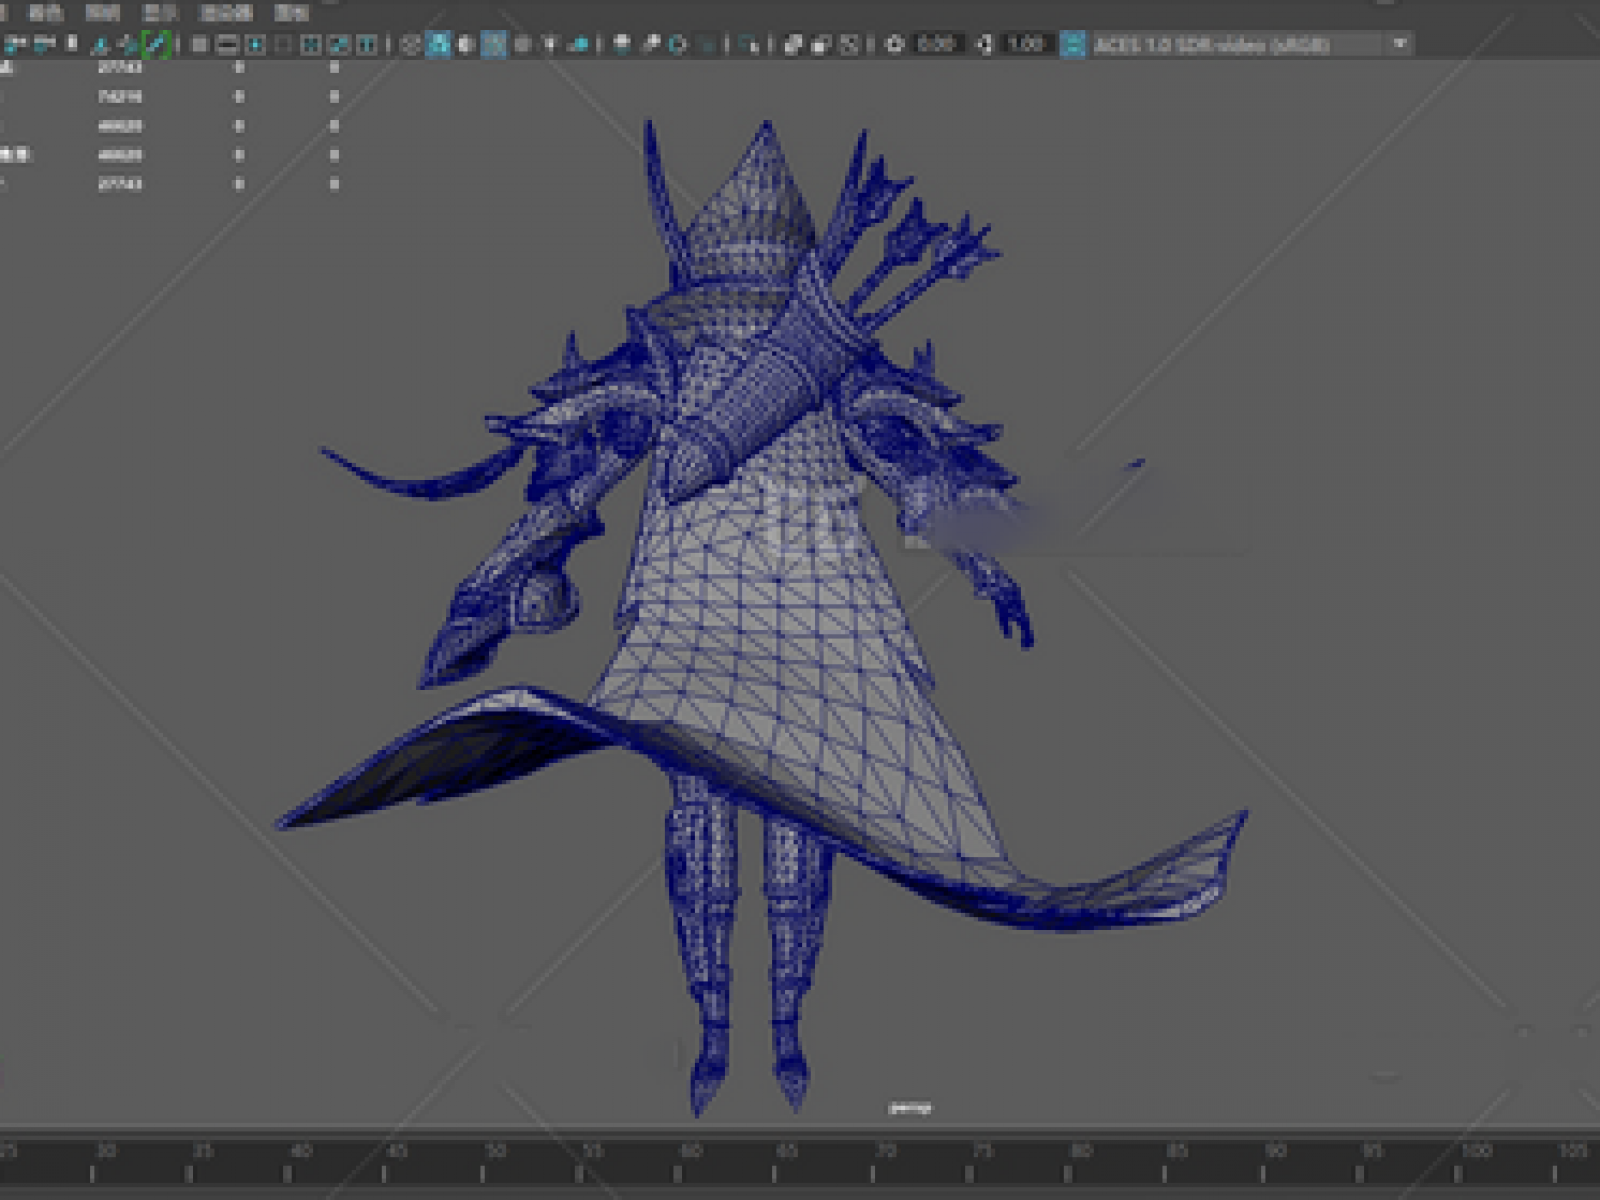Click frame 70 on the time slider
The height and width of the screenshot is (1200, 1600).
click(x=886, y=1151)
